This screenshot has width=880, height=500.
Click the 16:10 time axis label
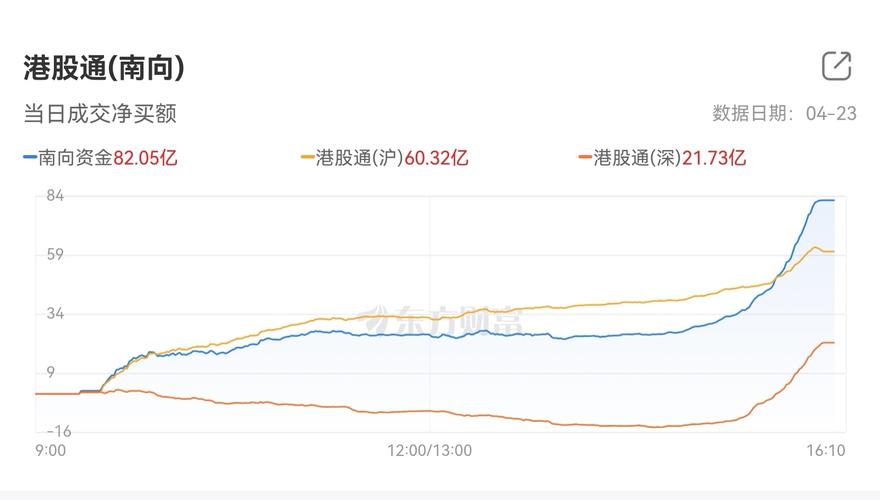coord(826,451)
